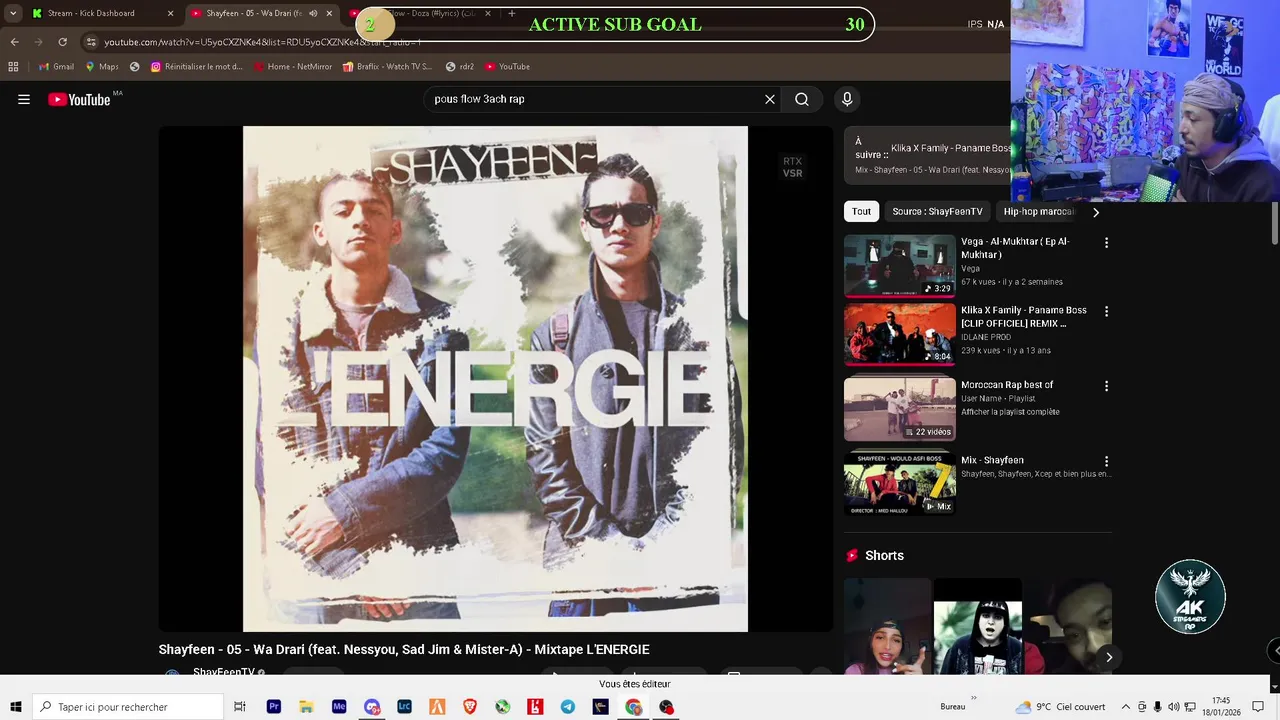Open the YouTube bookmark in bookmarks bar

507,67
